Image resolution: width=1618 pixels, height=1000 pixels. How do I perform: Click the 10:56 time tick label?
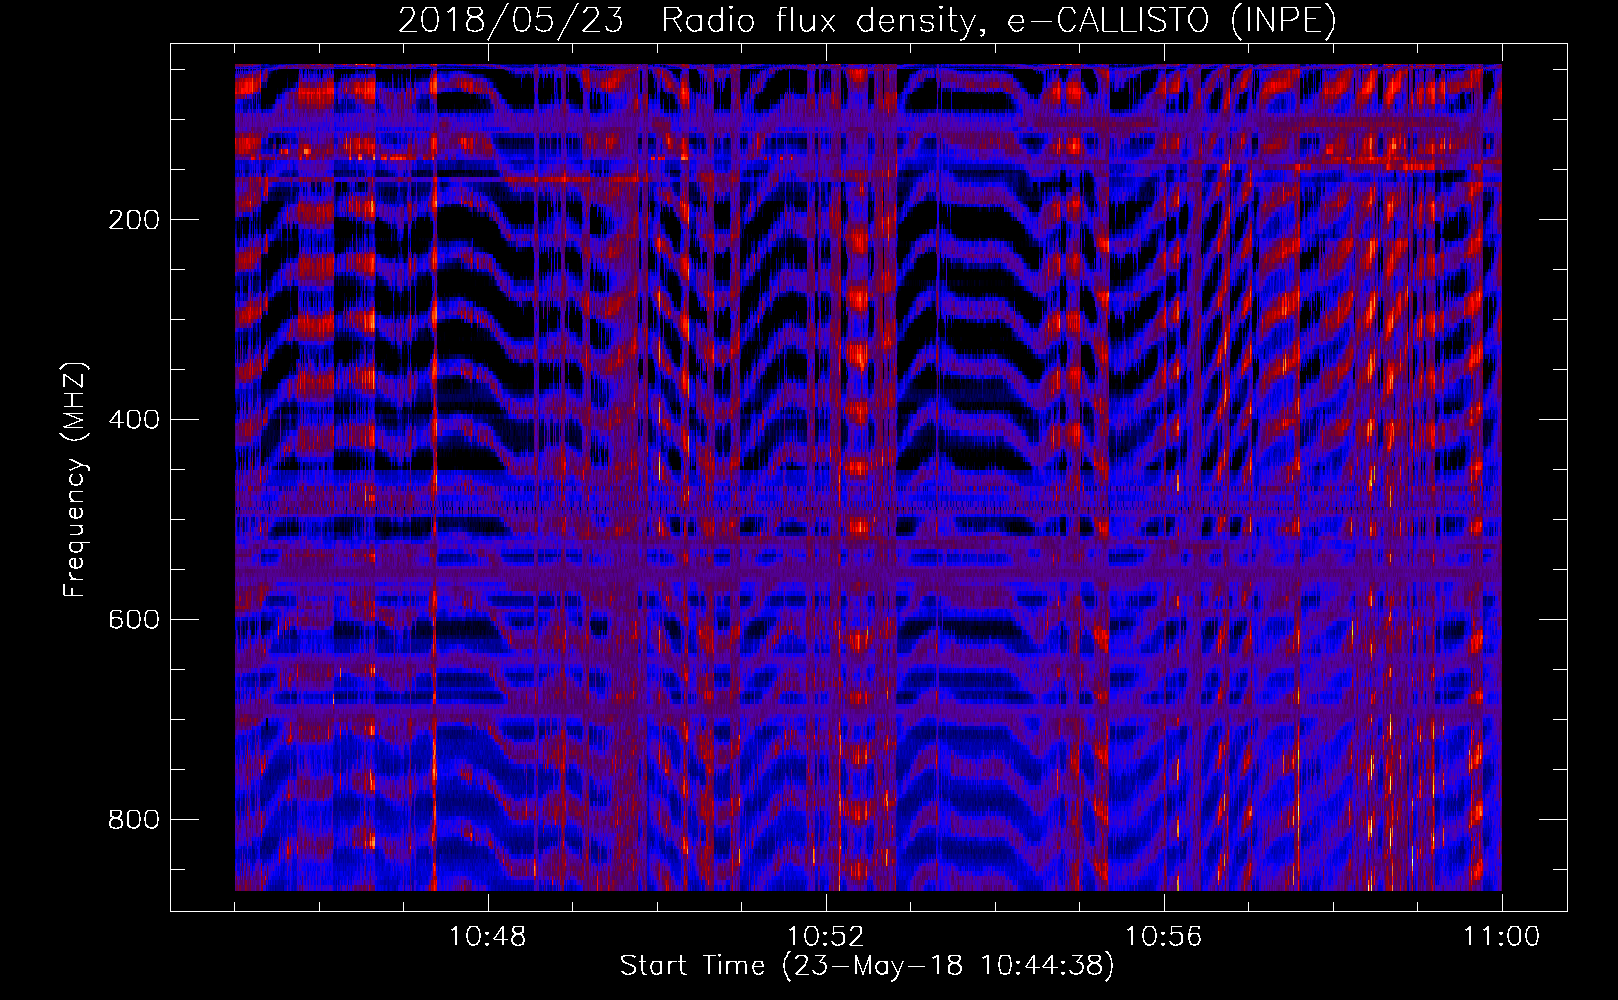point(1164,937)
